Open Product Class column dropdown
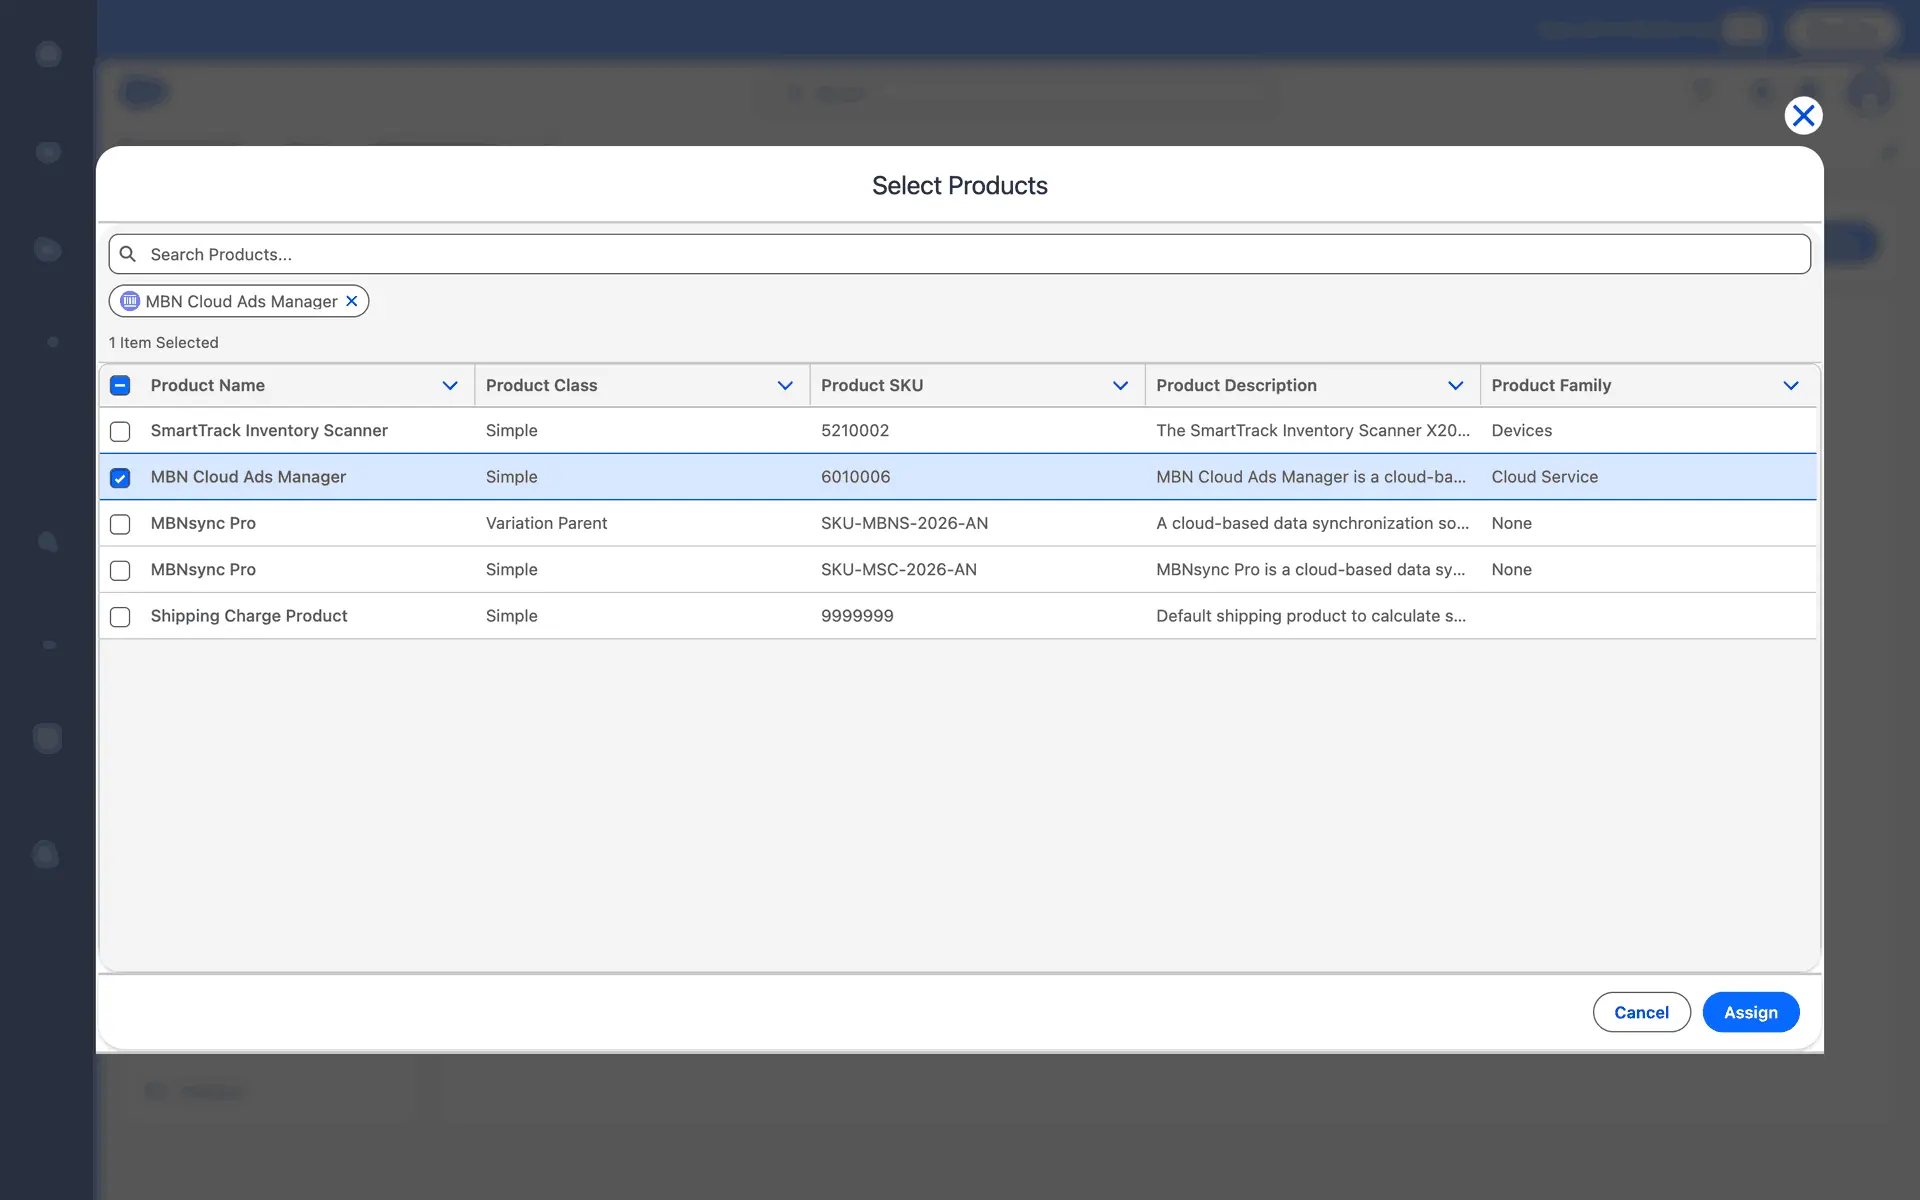The height and width of the screenshot is (1200, 1920). pyautogui.click(x=785, y=386)
